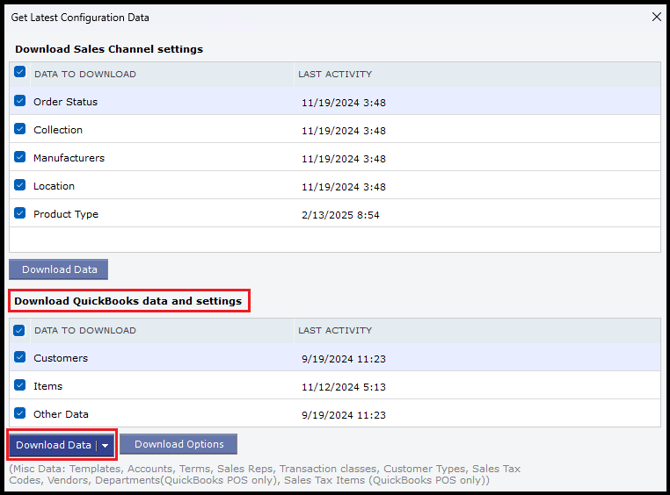Uncheck the Collection checkbox

tap(20, 129)
